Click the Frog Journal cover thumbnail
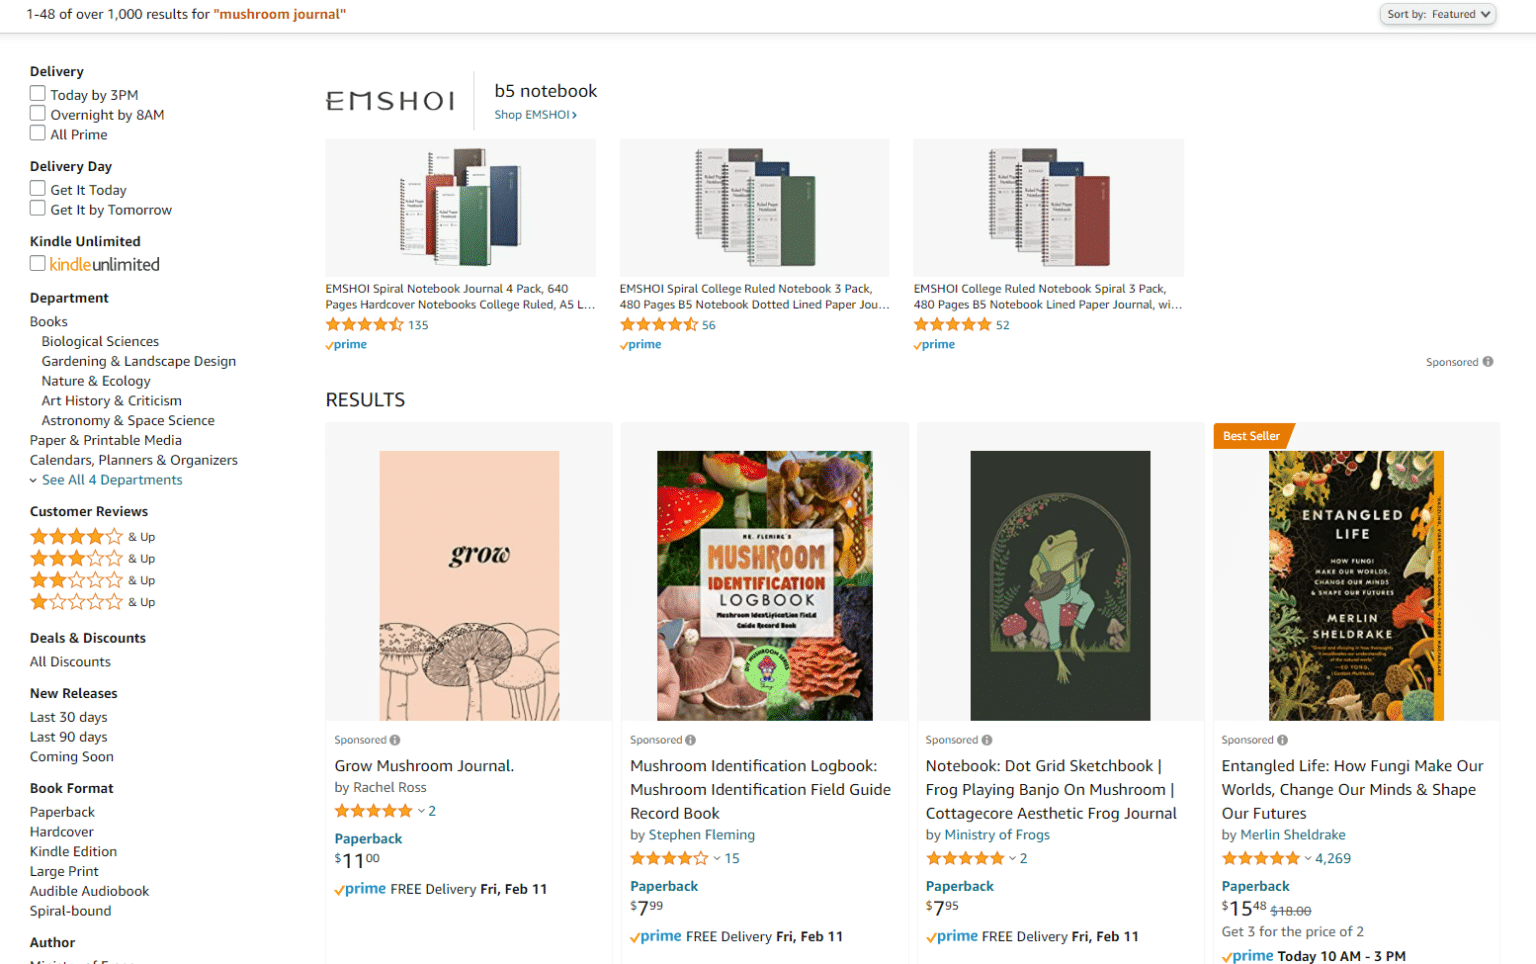This screenshot has width=1536, height=964. point(1059,585)
